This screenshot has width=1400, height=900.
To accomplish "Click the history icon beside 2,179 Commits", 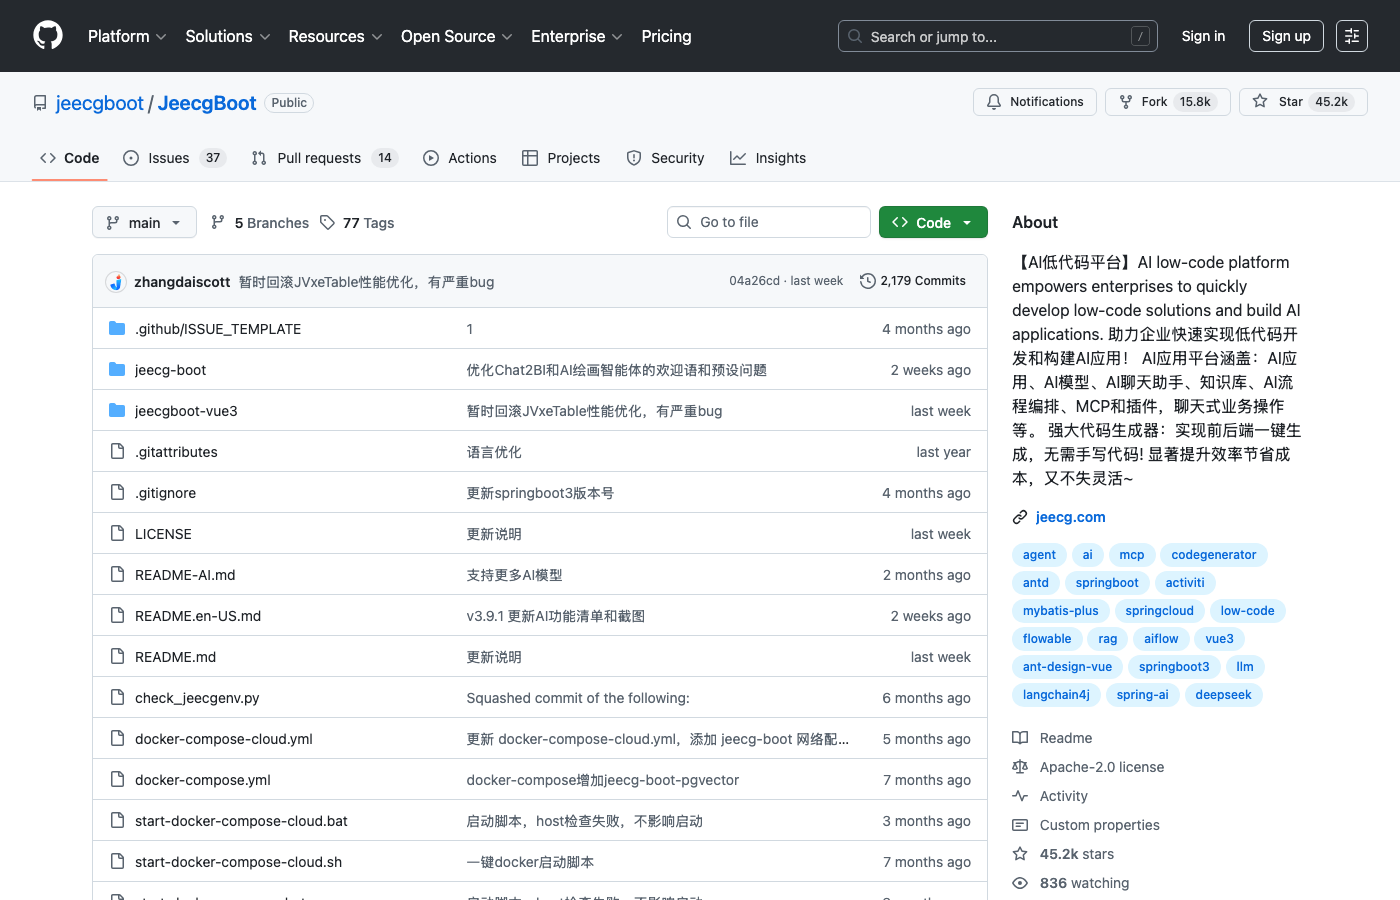I will [x=866, y=281].
